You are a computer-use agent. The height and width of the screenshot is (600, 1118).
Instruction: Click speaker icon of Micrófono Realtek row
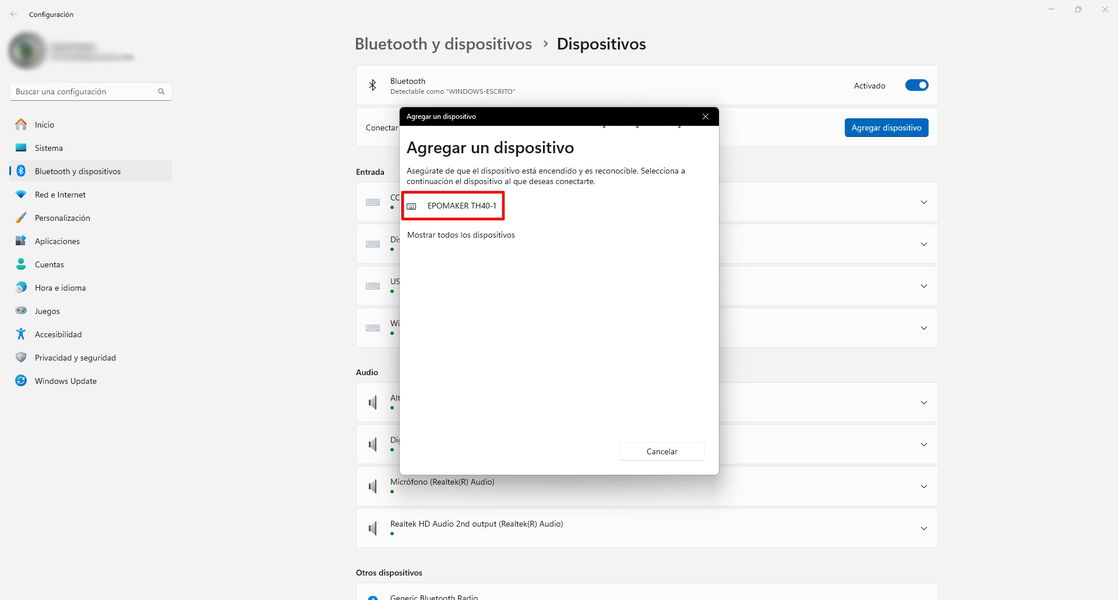coord(372,487)
